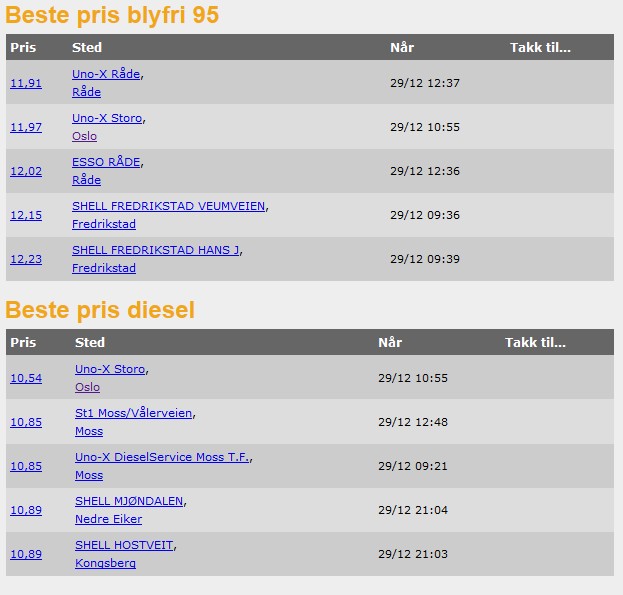Open 10,89 price for SHELL MJØNDALEN
Image resolution: width=623 pixels, height=595 pixels.
26,510
